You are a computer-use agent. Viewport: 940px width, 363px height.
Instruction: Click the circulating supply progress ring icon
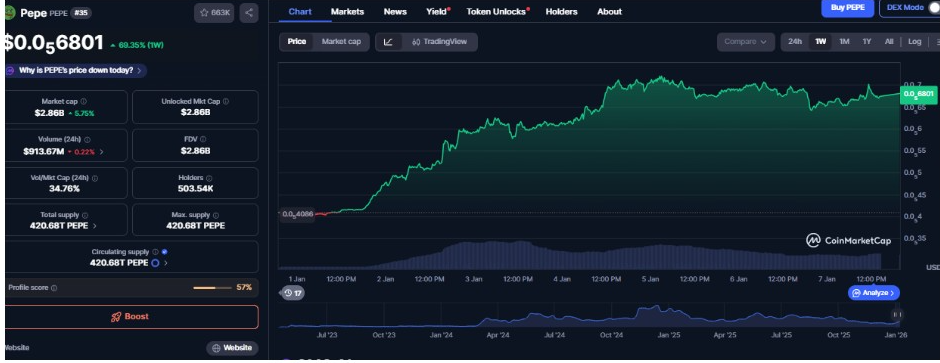click(155, 263)
